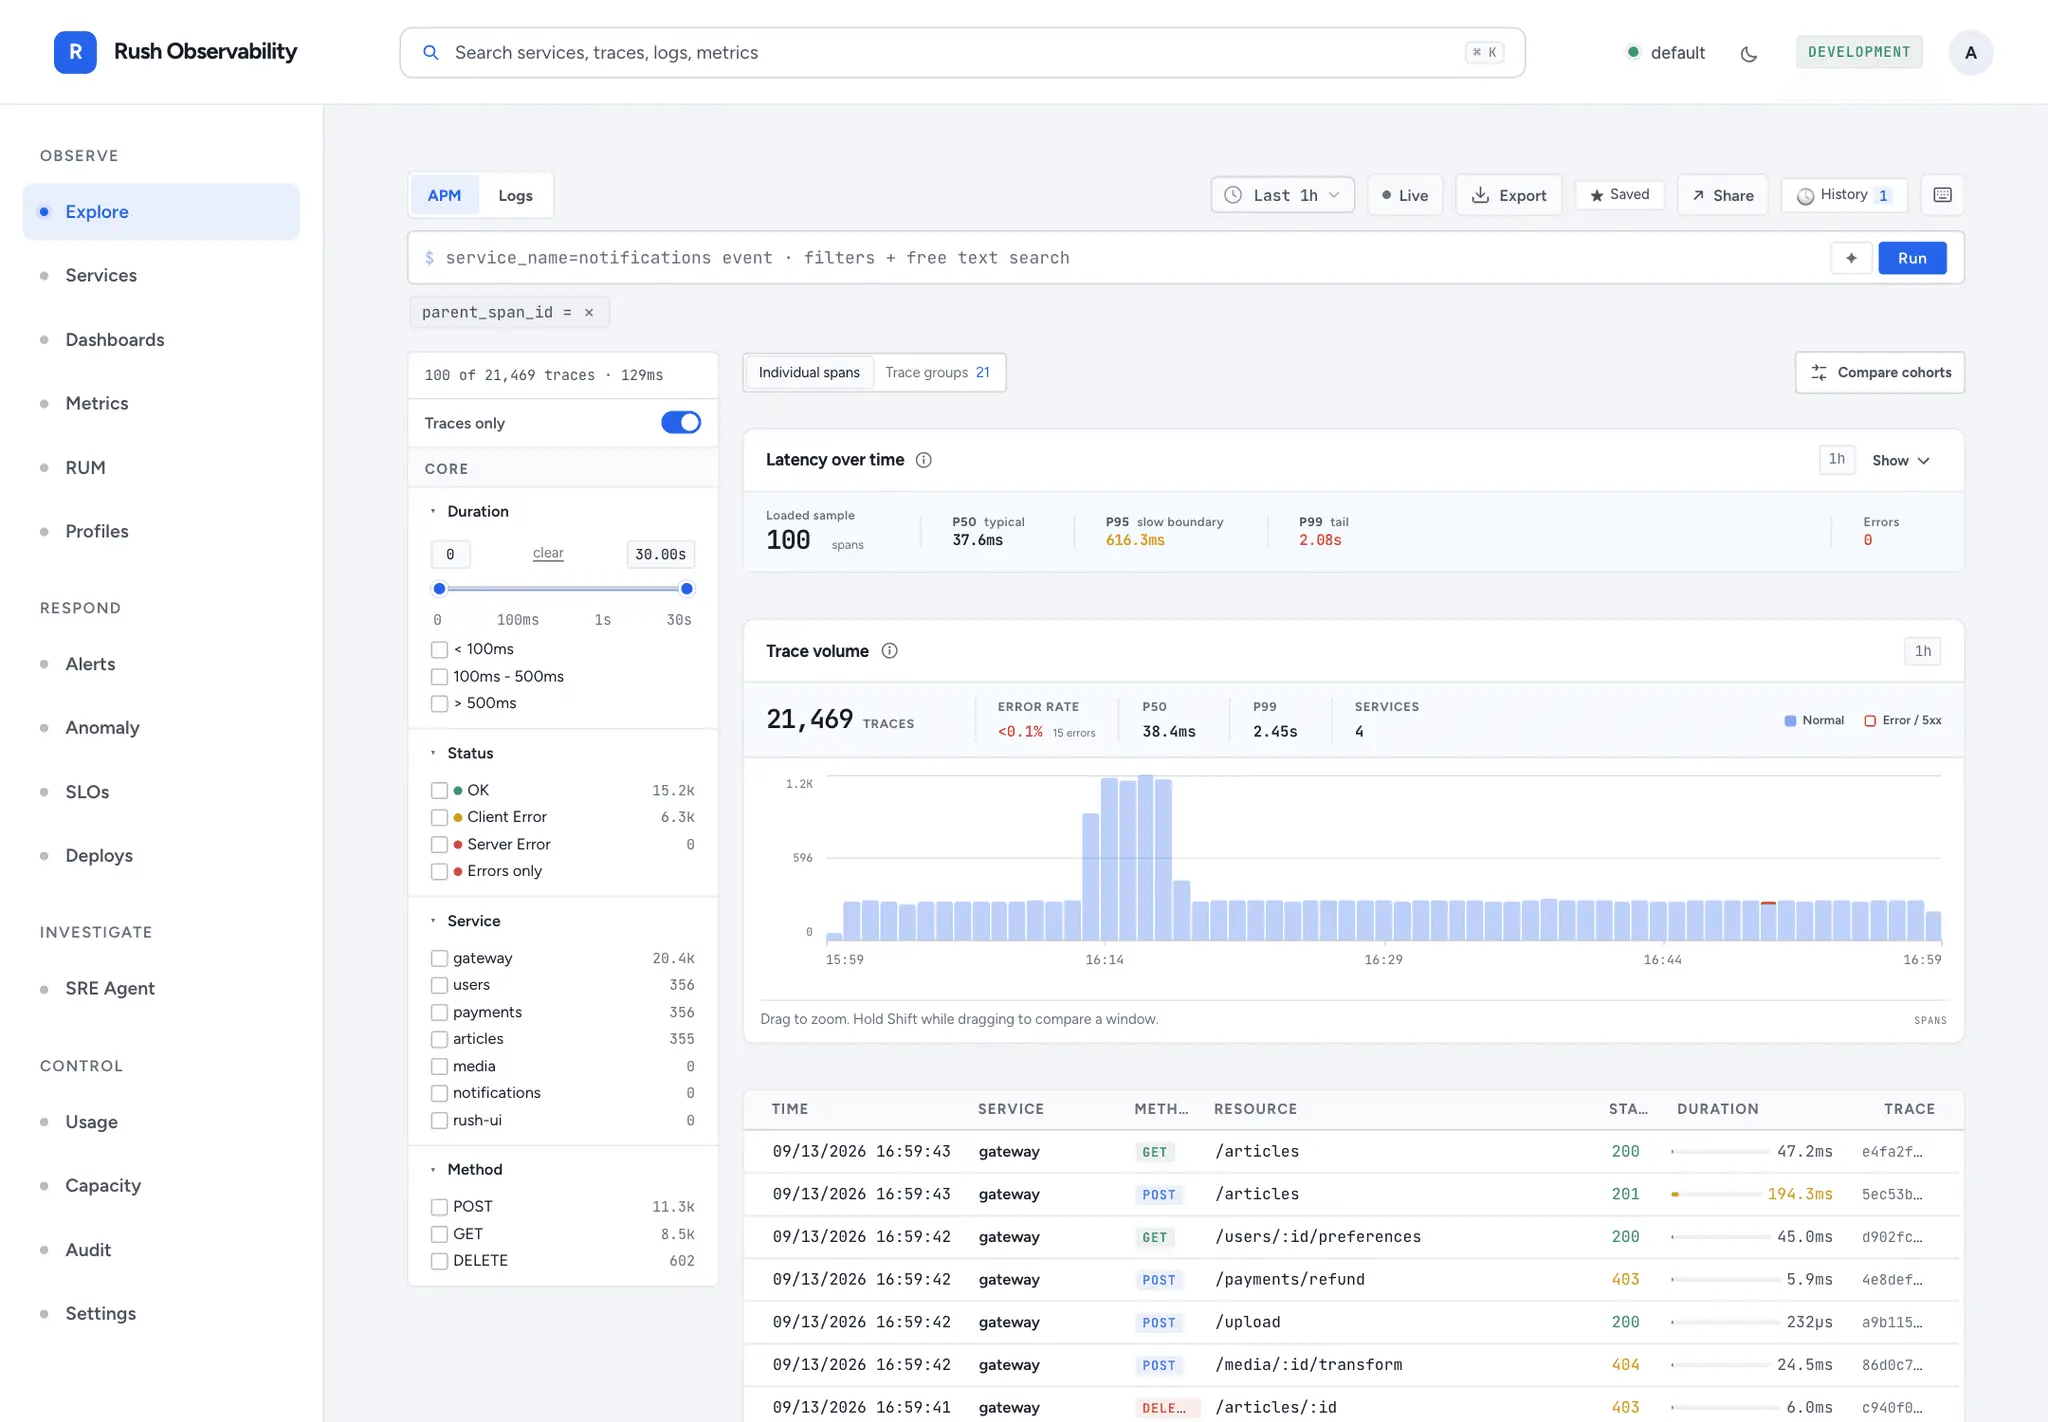Check the Client Error status filter

(x=439, y=818)
